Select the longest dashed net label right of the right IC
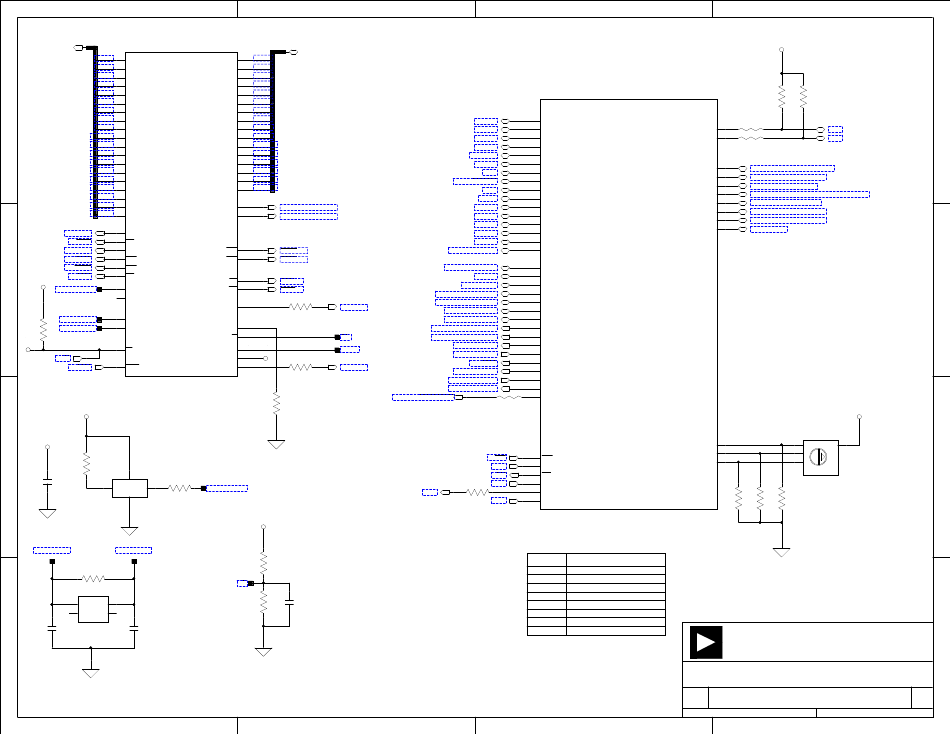950x734 pixels. click(x=810, y=195)
